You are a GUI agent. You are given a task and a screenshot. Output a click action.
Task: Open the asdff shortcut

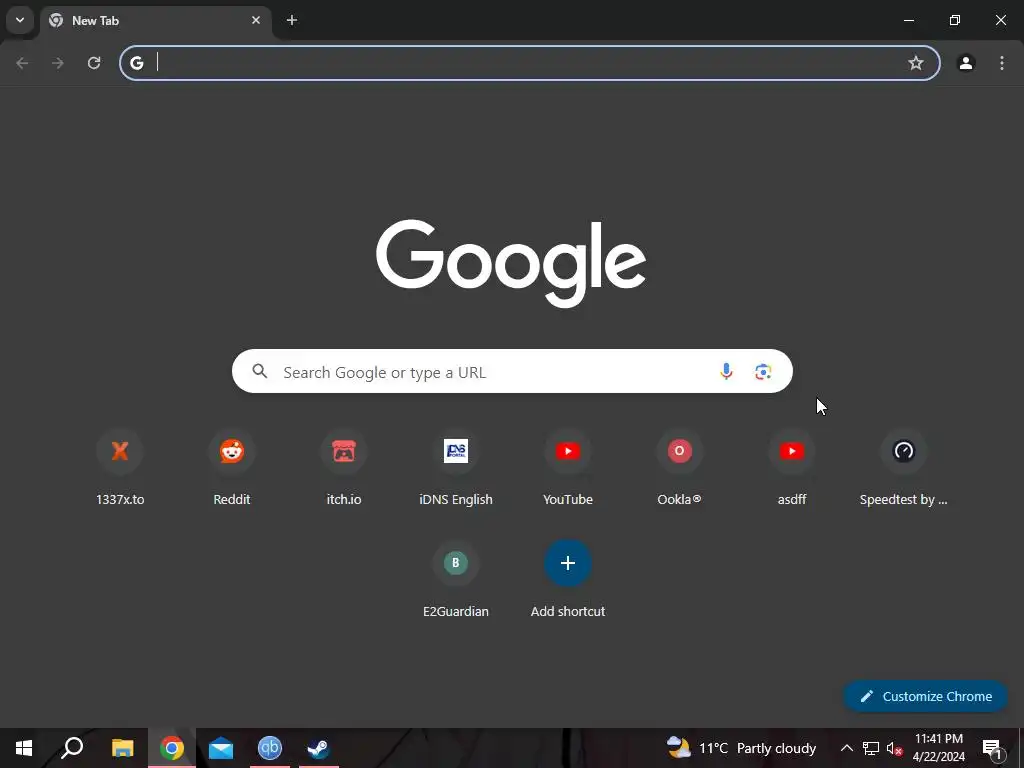pos(792,468)
